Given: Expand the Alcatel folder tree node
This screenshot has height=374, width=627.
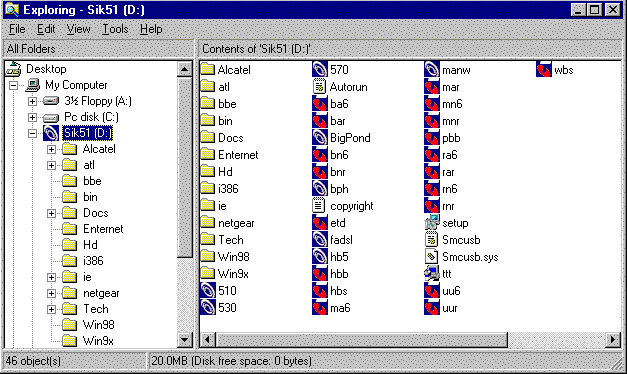Looking at the screenshot, I should [x=51, y=149].
